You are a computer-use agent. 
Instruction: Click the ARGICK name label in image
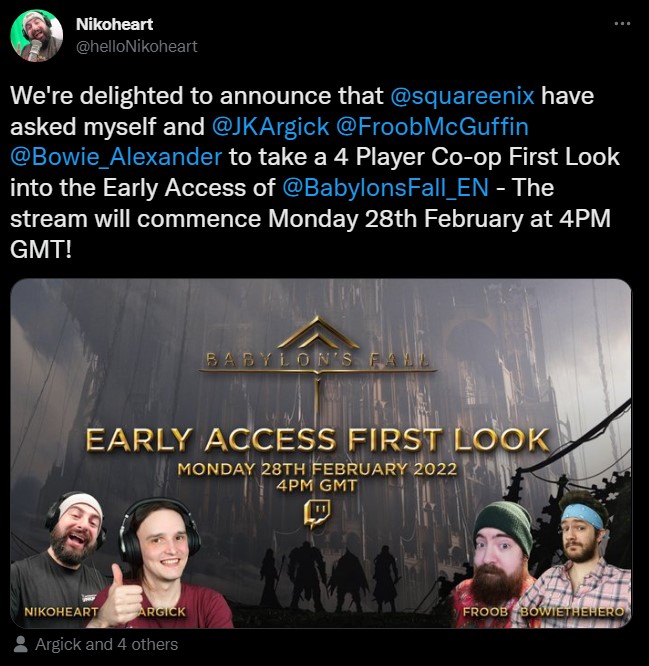click(162, 612)
